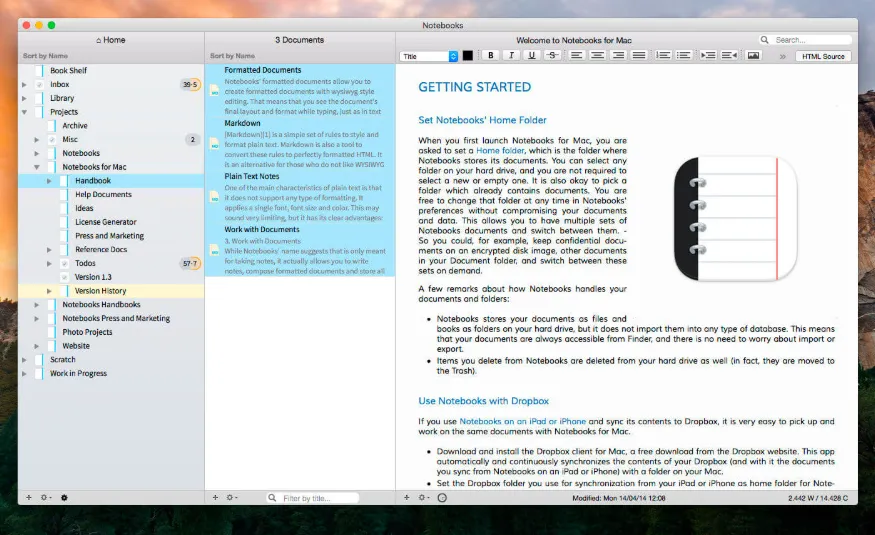The image size is (875, 535).
Task: Click the Filter by title field
Action: point(313,498)
